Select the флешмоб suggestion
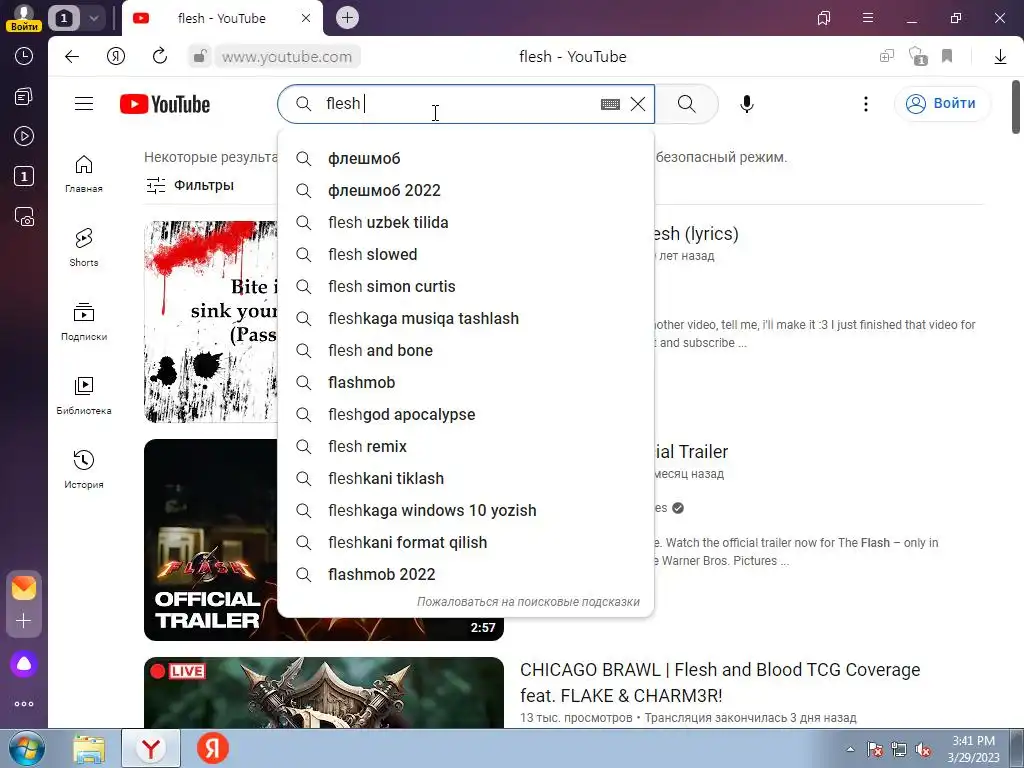Image resolution: width=1024 pixels, height=768 pixels. point(466,159)
